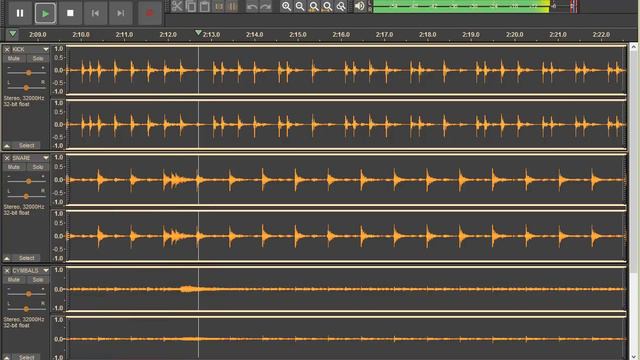Open the CYMBALS track dropdown menu
The width and height of the screenshot is (640, 360).
pos(46,271)
